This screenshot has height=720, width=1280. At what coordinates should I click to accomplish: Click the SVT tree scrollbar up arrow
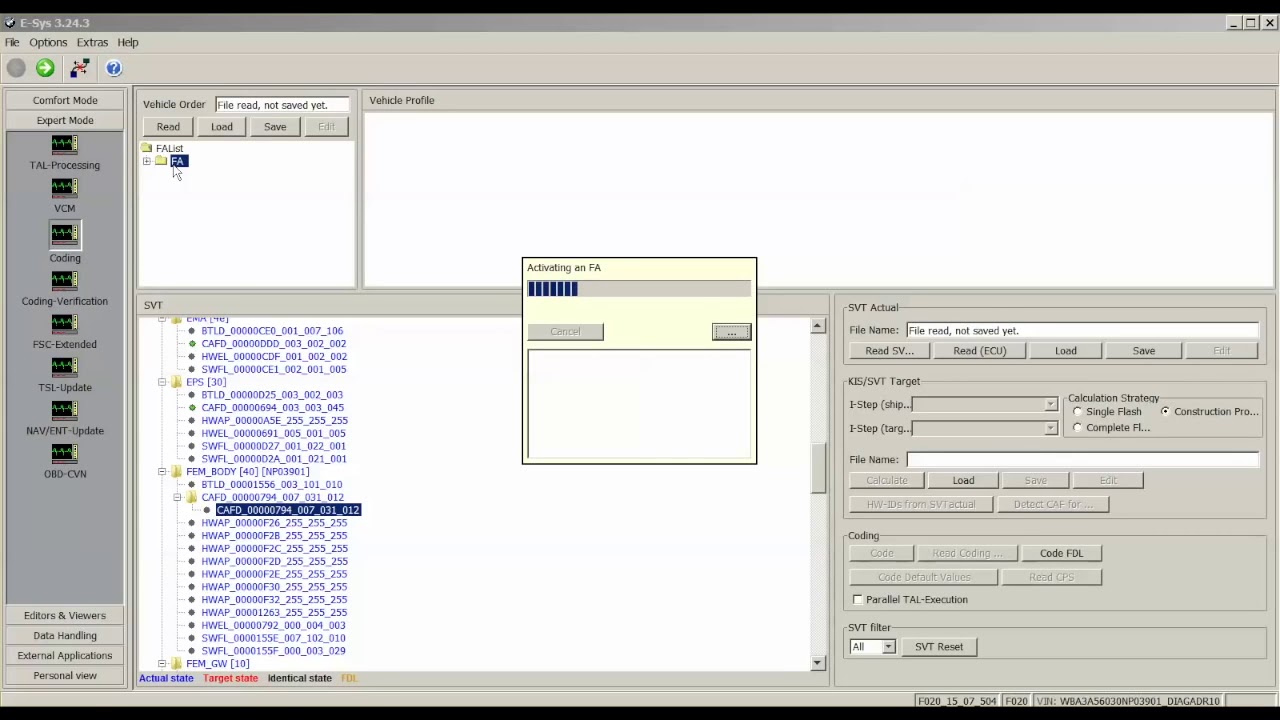[x=817, y=326]
